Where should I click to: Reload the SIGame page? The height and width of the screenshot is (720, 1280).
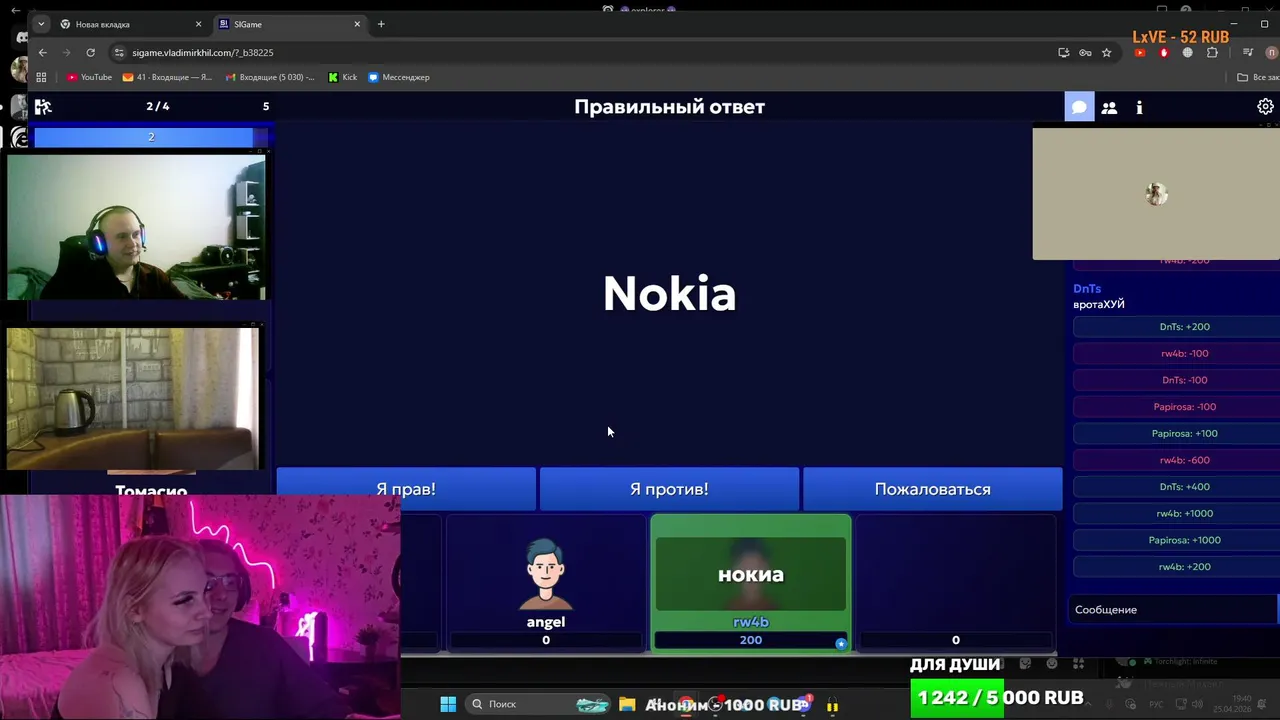point(91,52)
